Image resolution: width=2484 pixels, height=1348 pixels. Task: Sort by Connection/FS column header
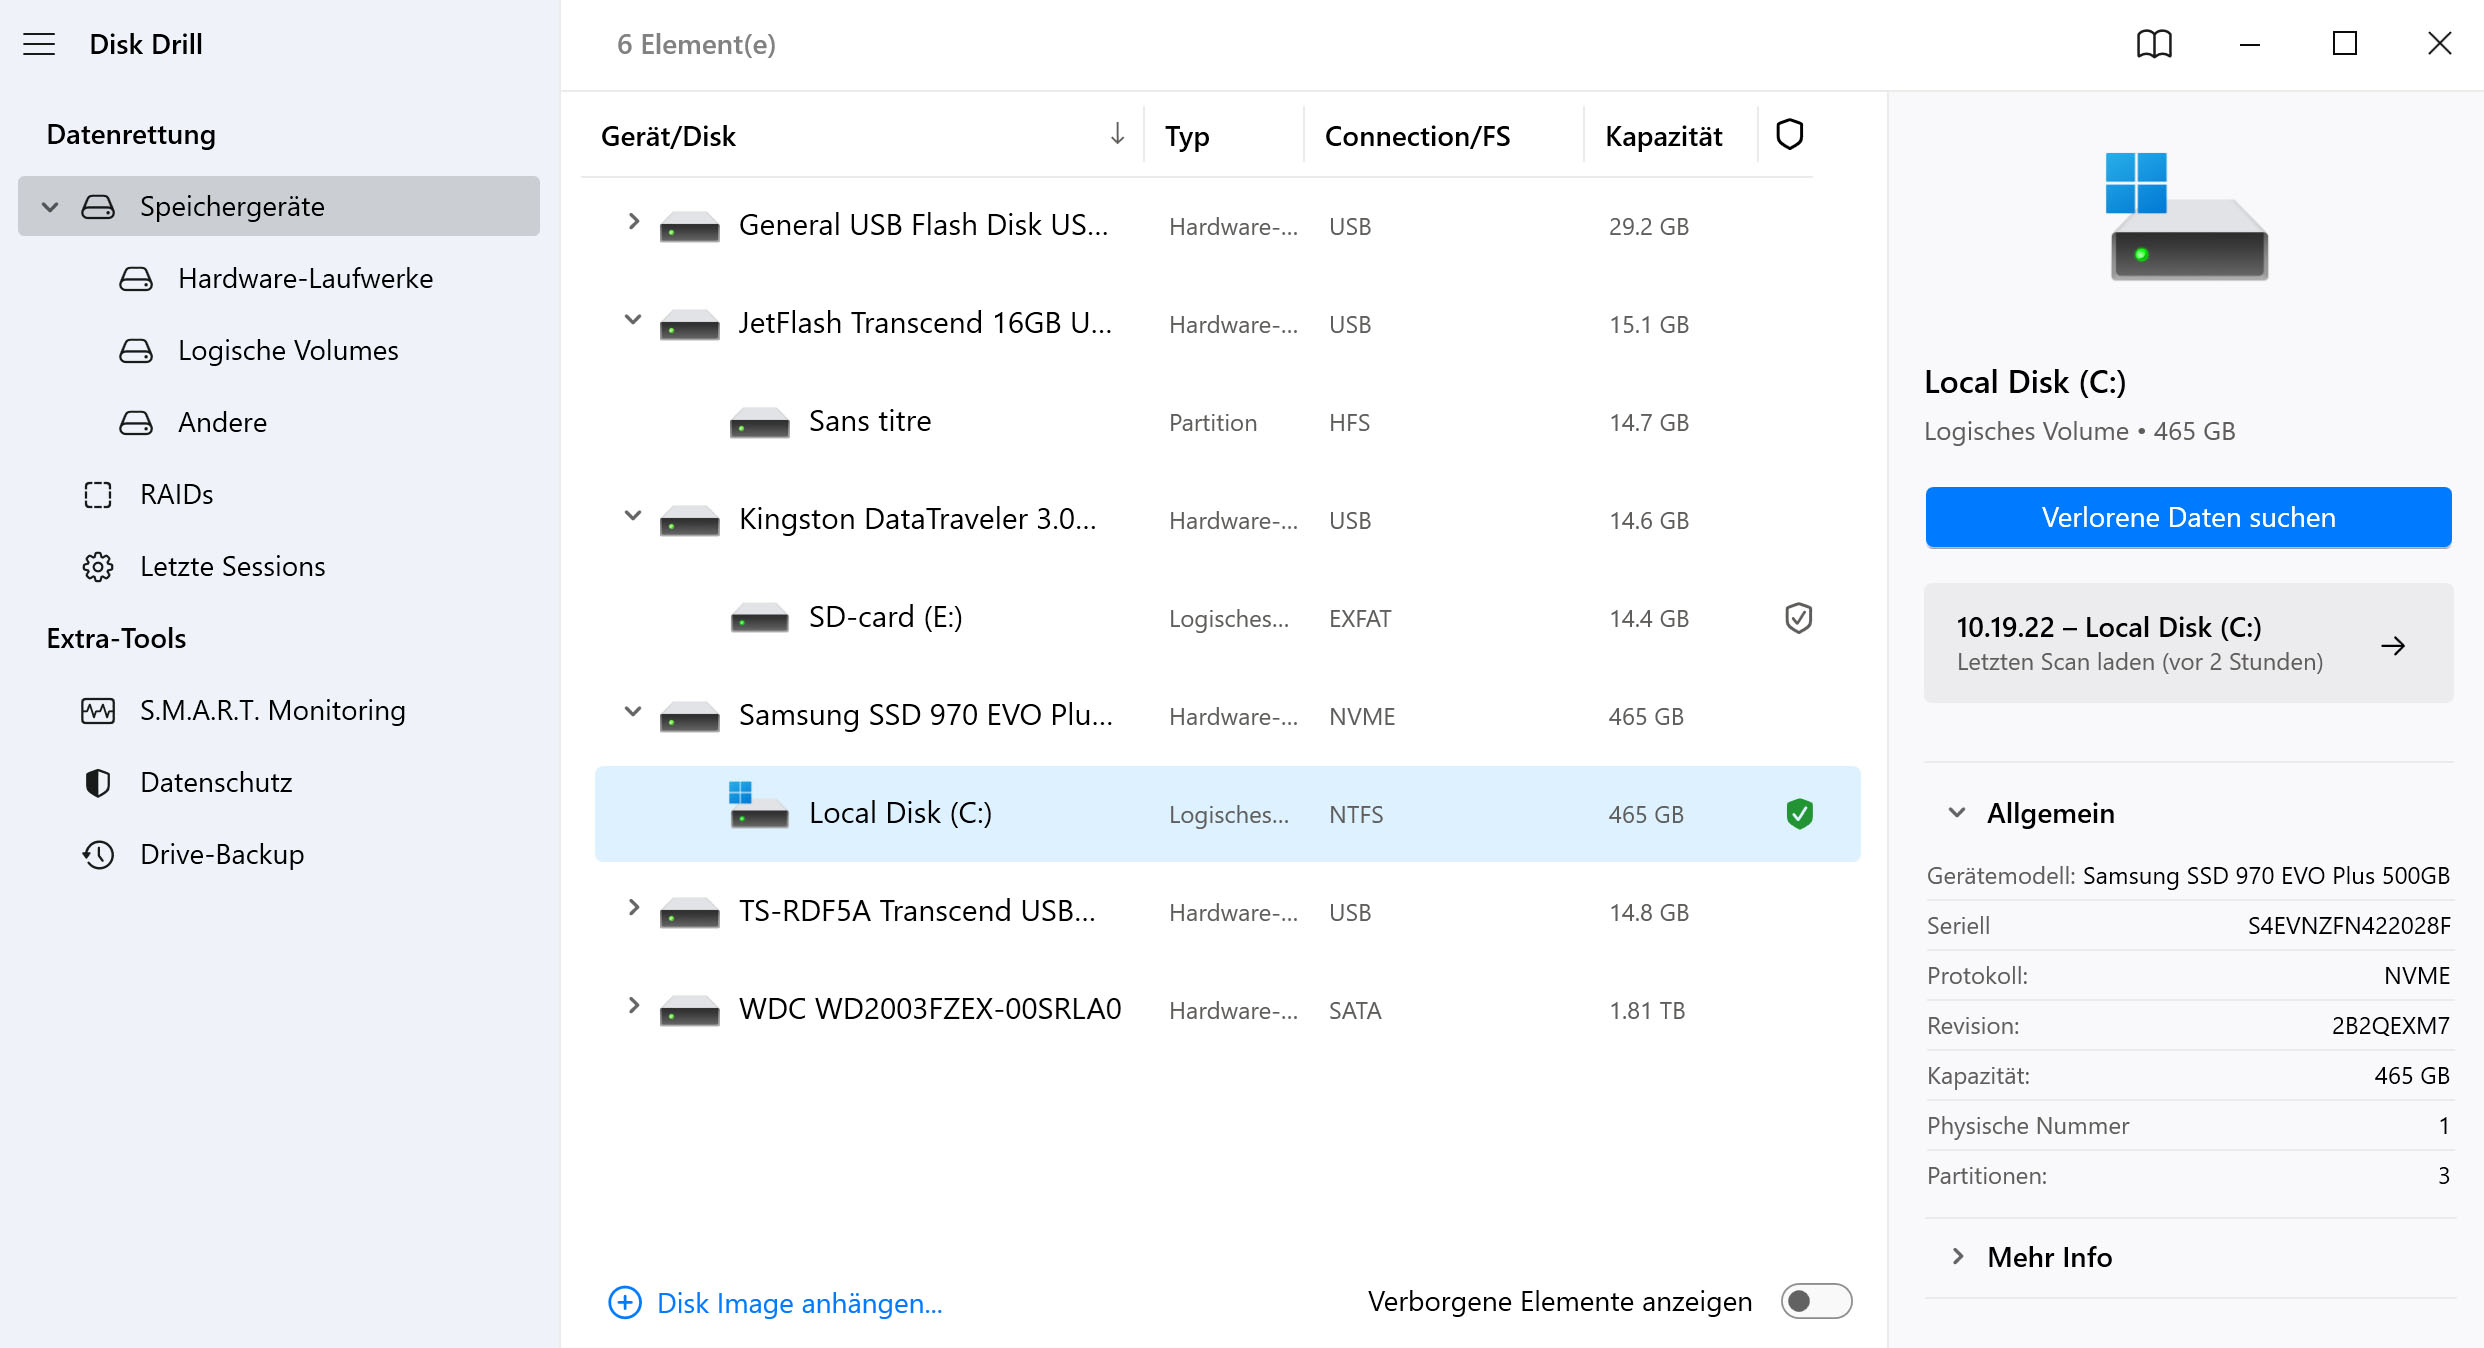click(1417, 136)
